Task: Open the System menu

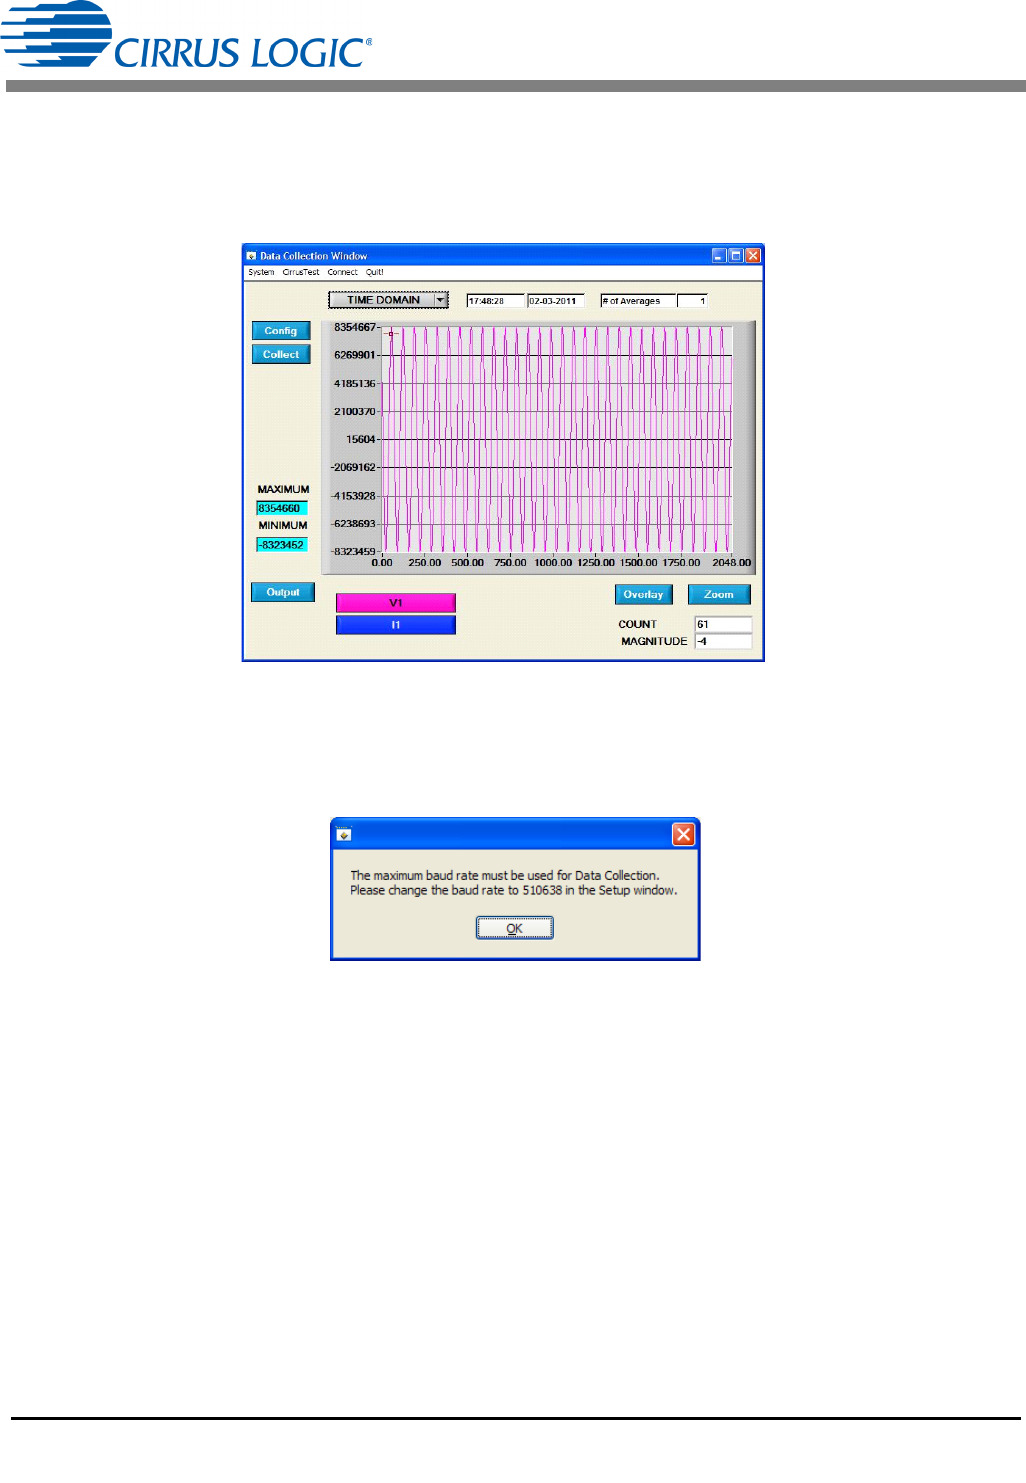Action: 261,272
